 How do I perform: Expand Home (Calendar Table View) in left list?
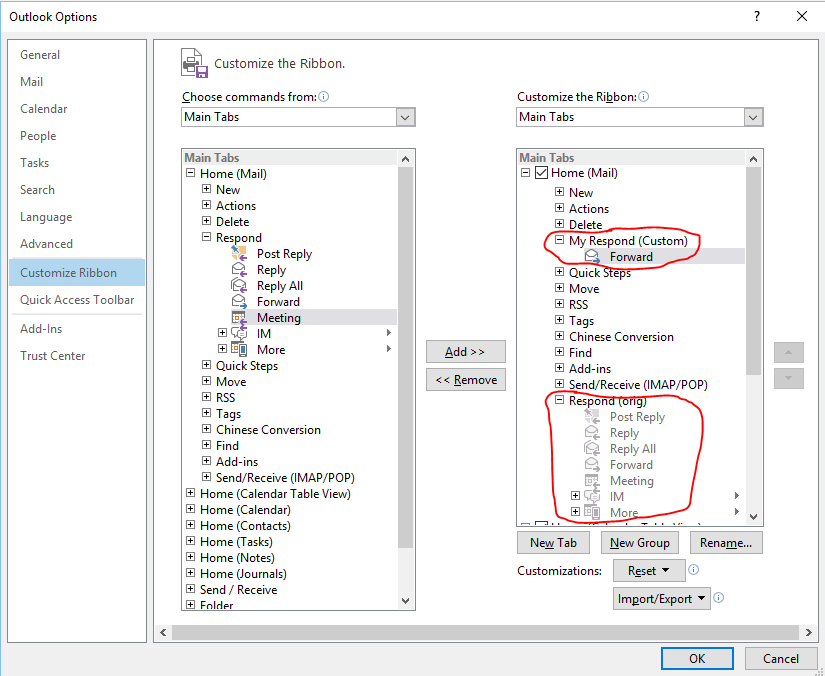tap(190, 493)
